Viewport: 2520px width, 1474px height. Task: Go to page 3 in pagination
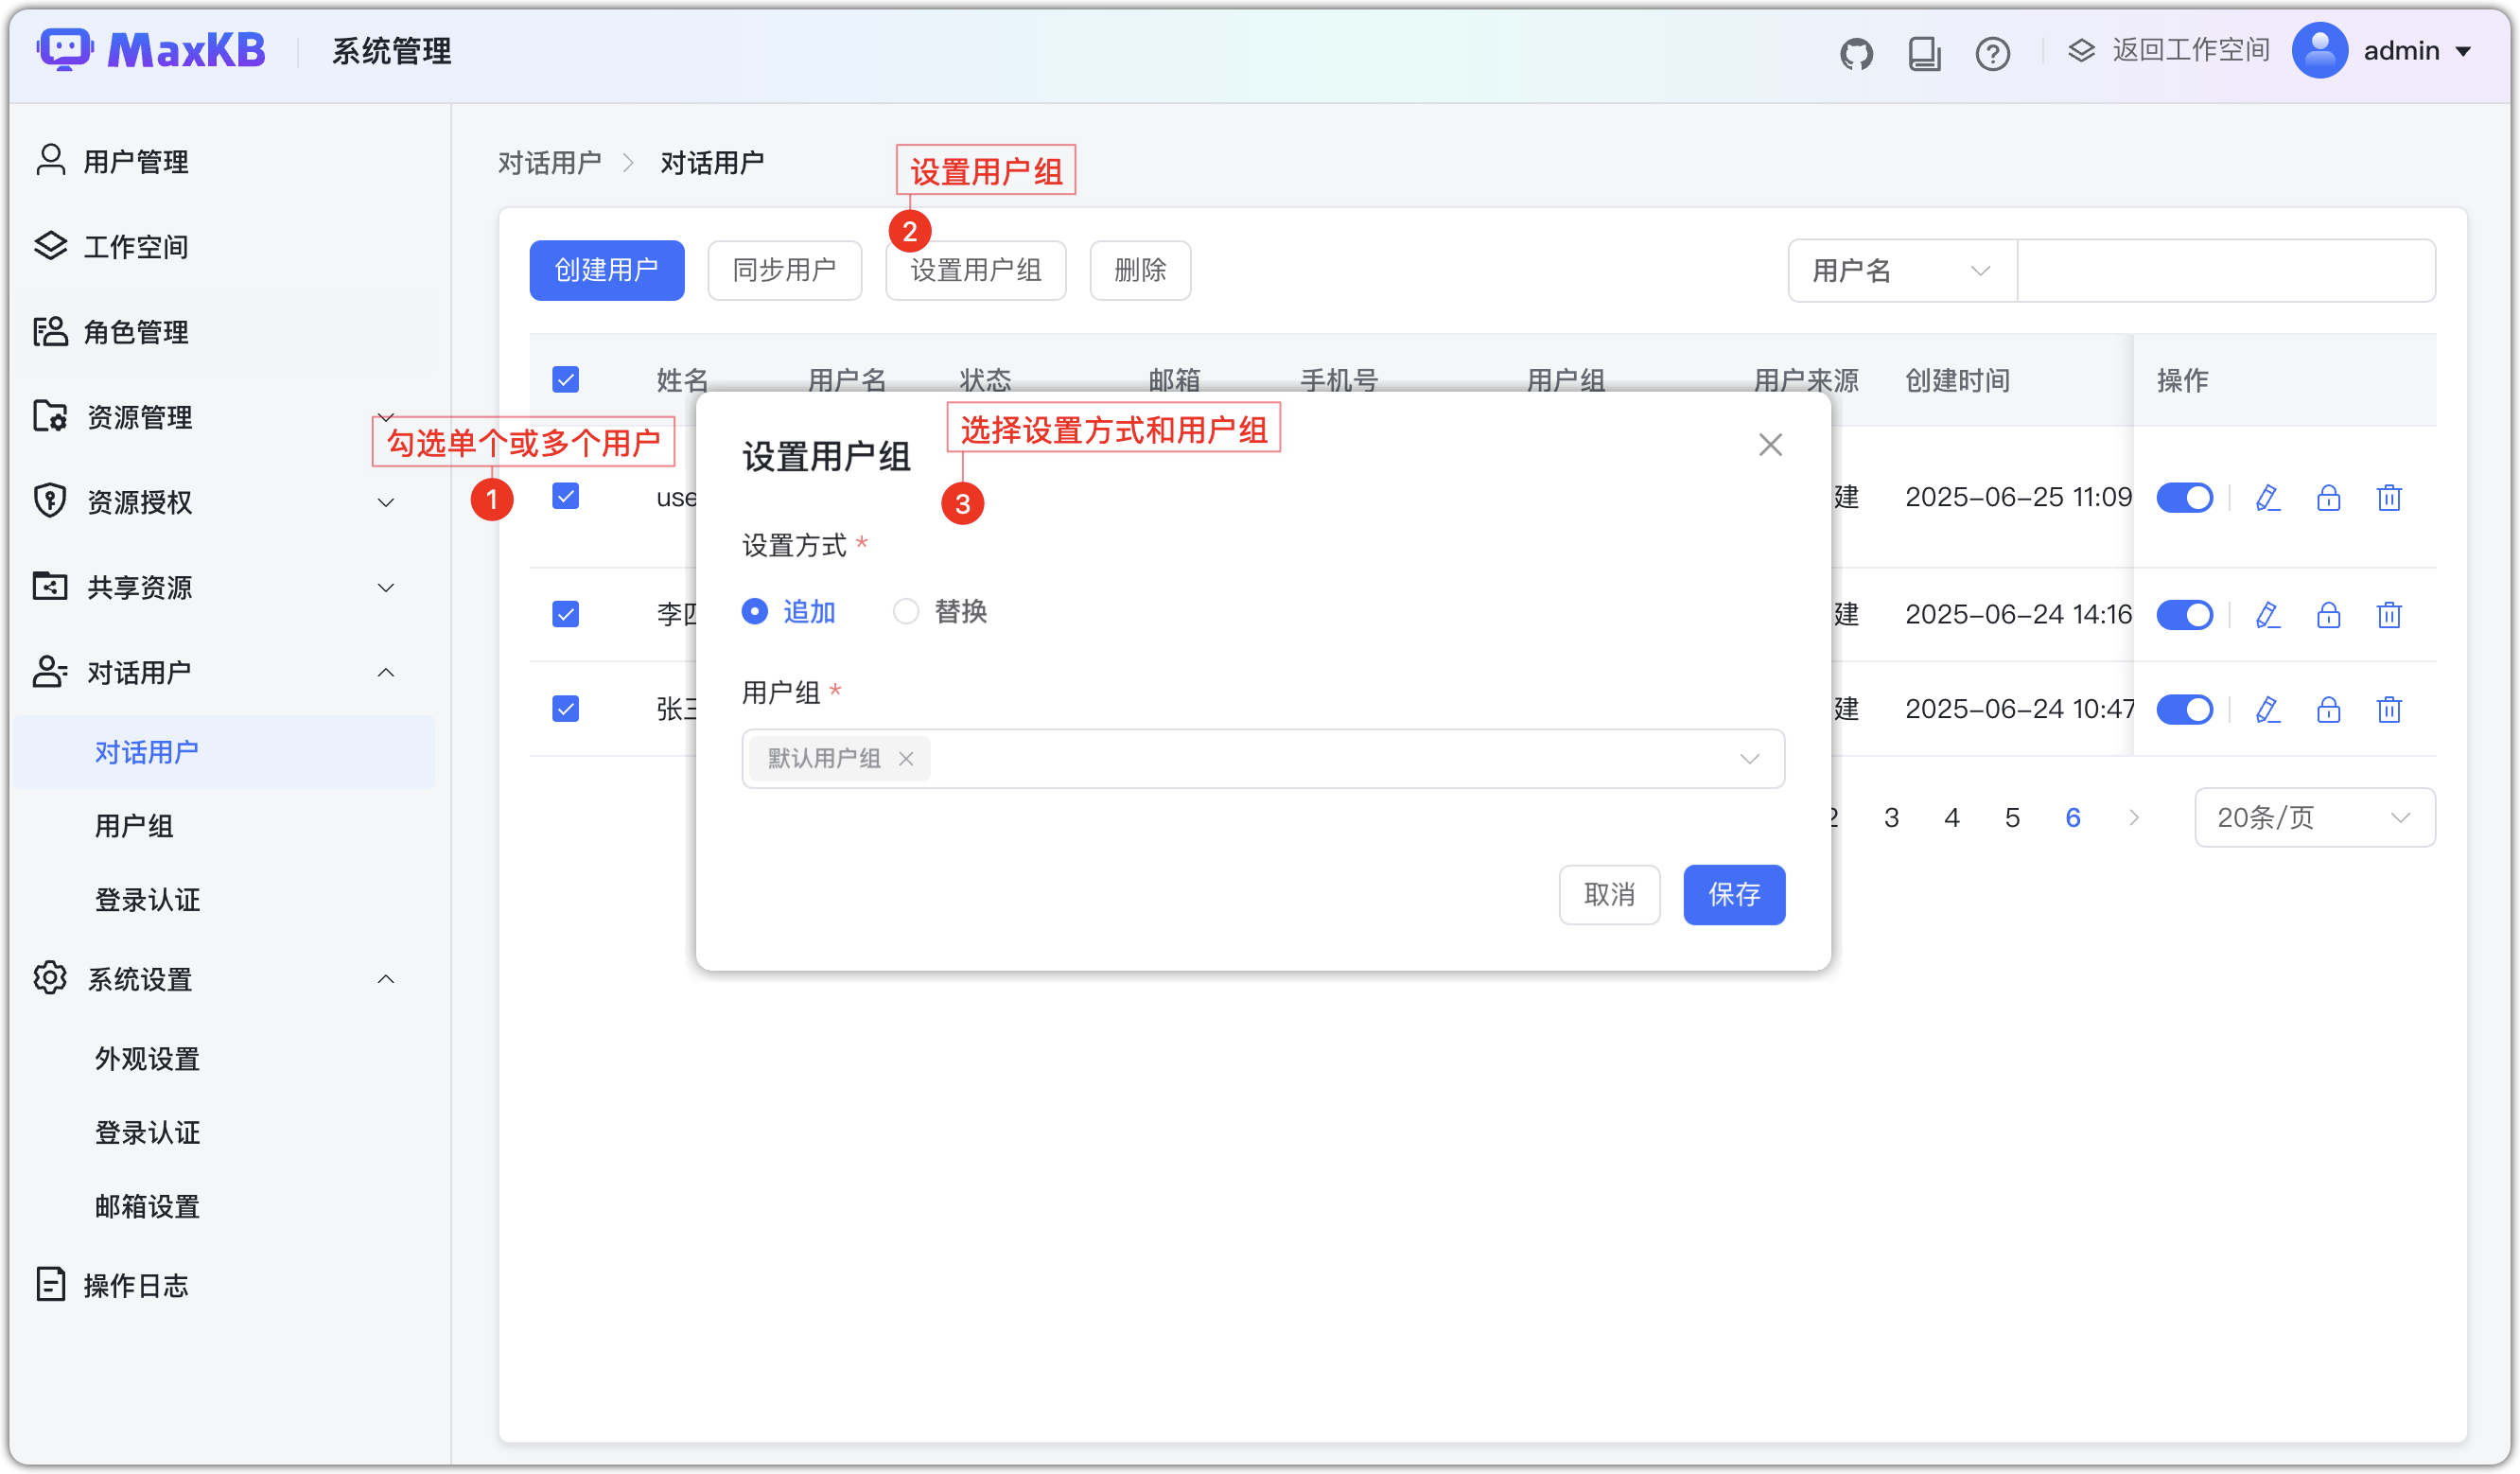point(1891,817)
